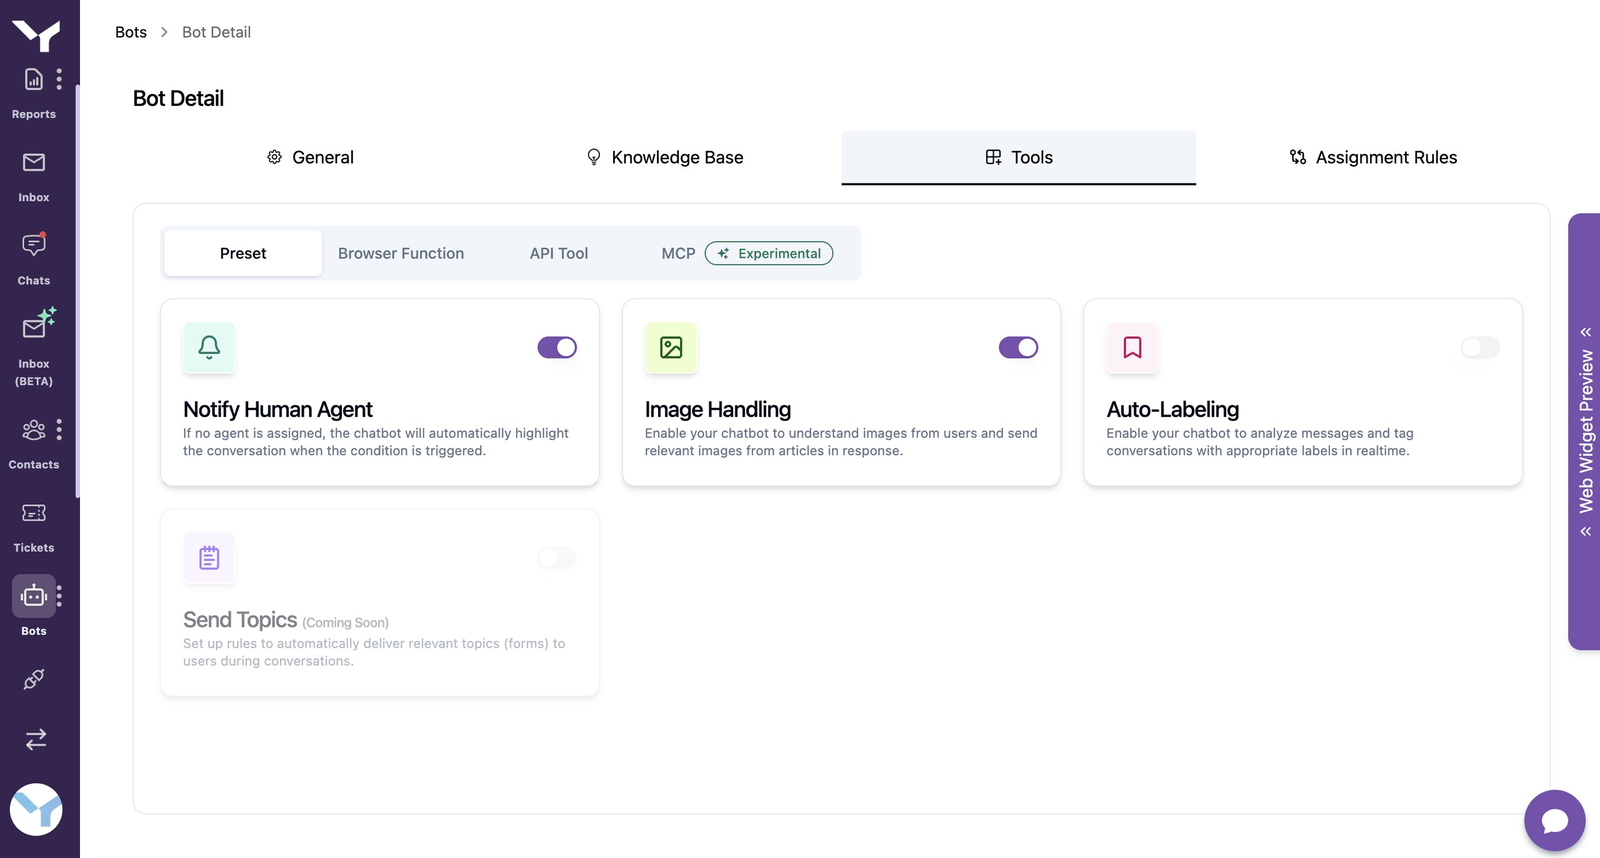Turn off the Image Handling toggle
The width and height of the screenshot is (1600, 858).
1018,347
